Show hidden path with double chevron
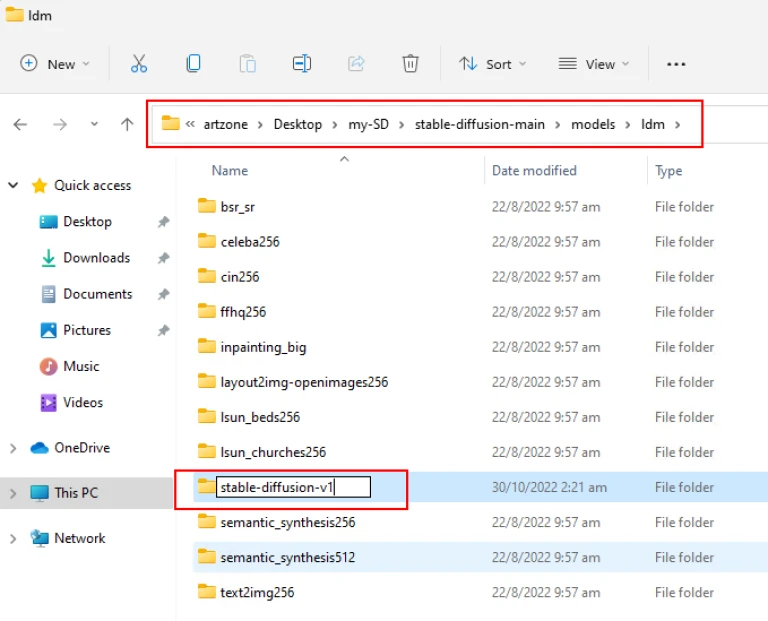The width and height of the screenshot is (768, 621). (x=190, y=124)
